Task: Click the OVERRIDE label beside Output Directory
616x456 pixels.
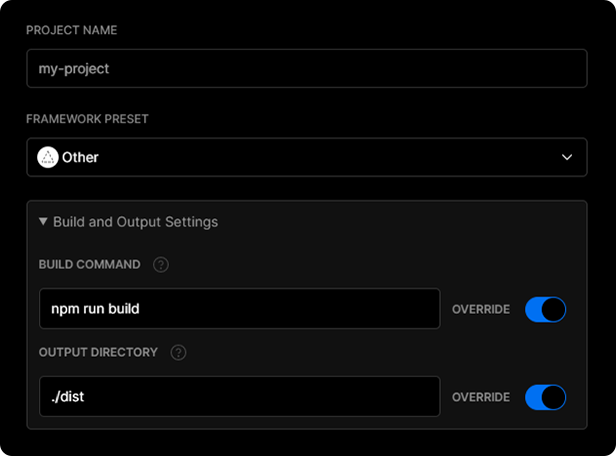Action: [481, 397]
